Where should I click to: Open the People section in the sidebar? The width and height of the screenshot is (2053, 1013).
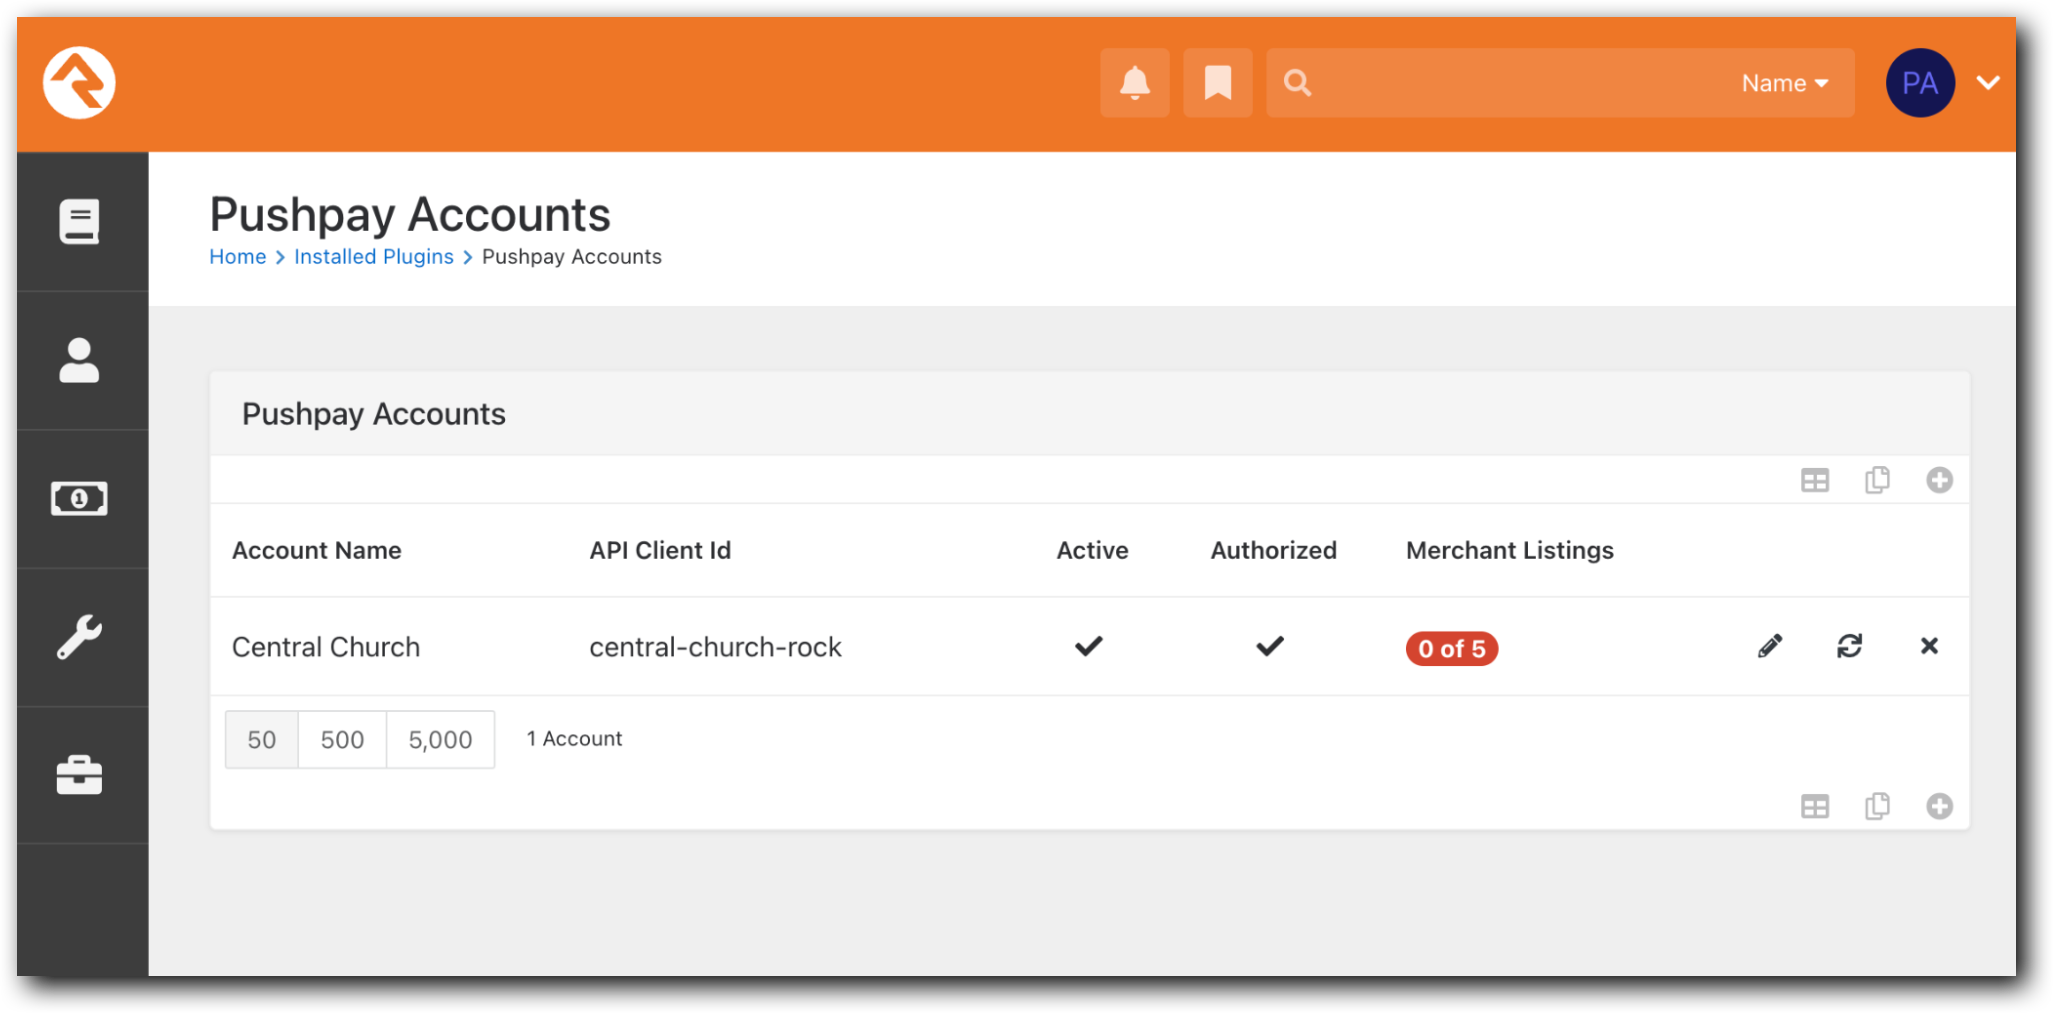[82, 360]
